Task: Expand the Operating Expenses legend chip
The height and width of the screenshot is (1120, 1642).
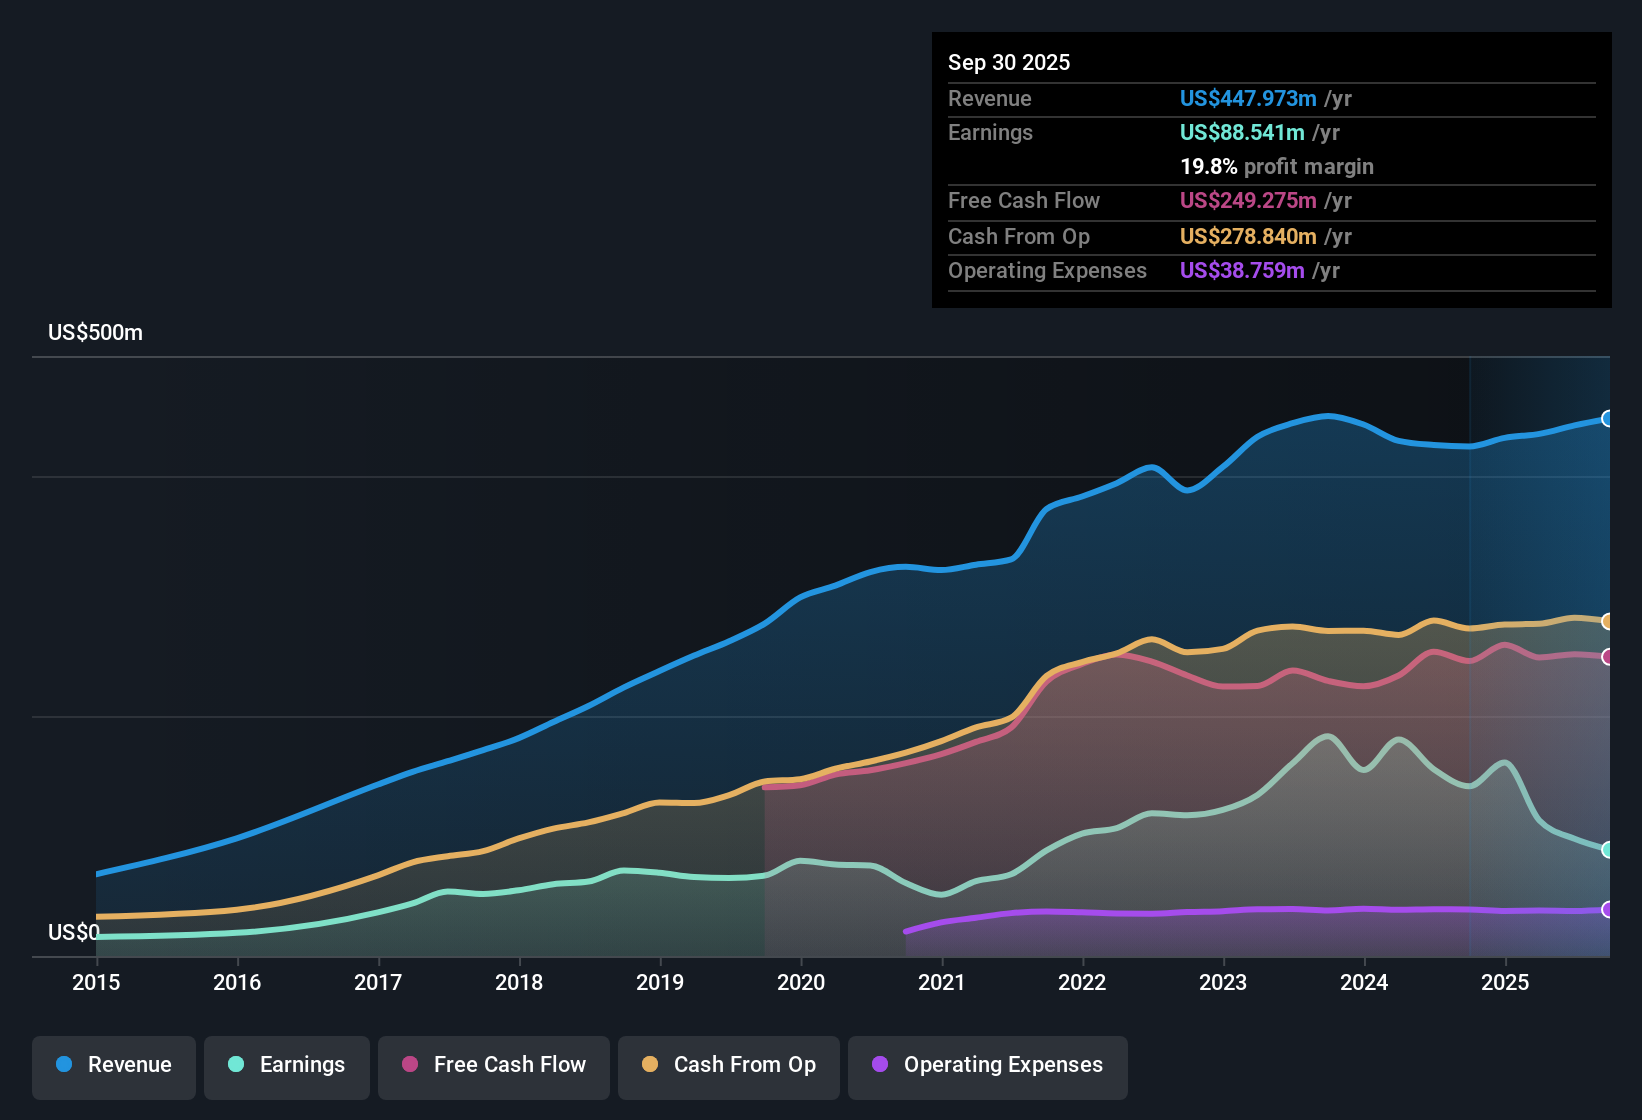Action: click(x=987, y=1065)
